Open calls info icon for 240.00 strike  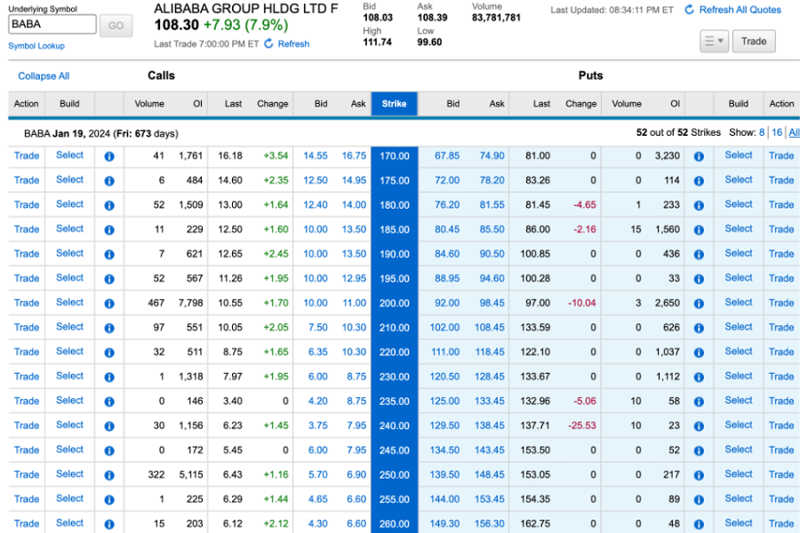click(109, 426)
